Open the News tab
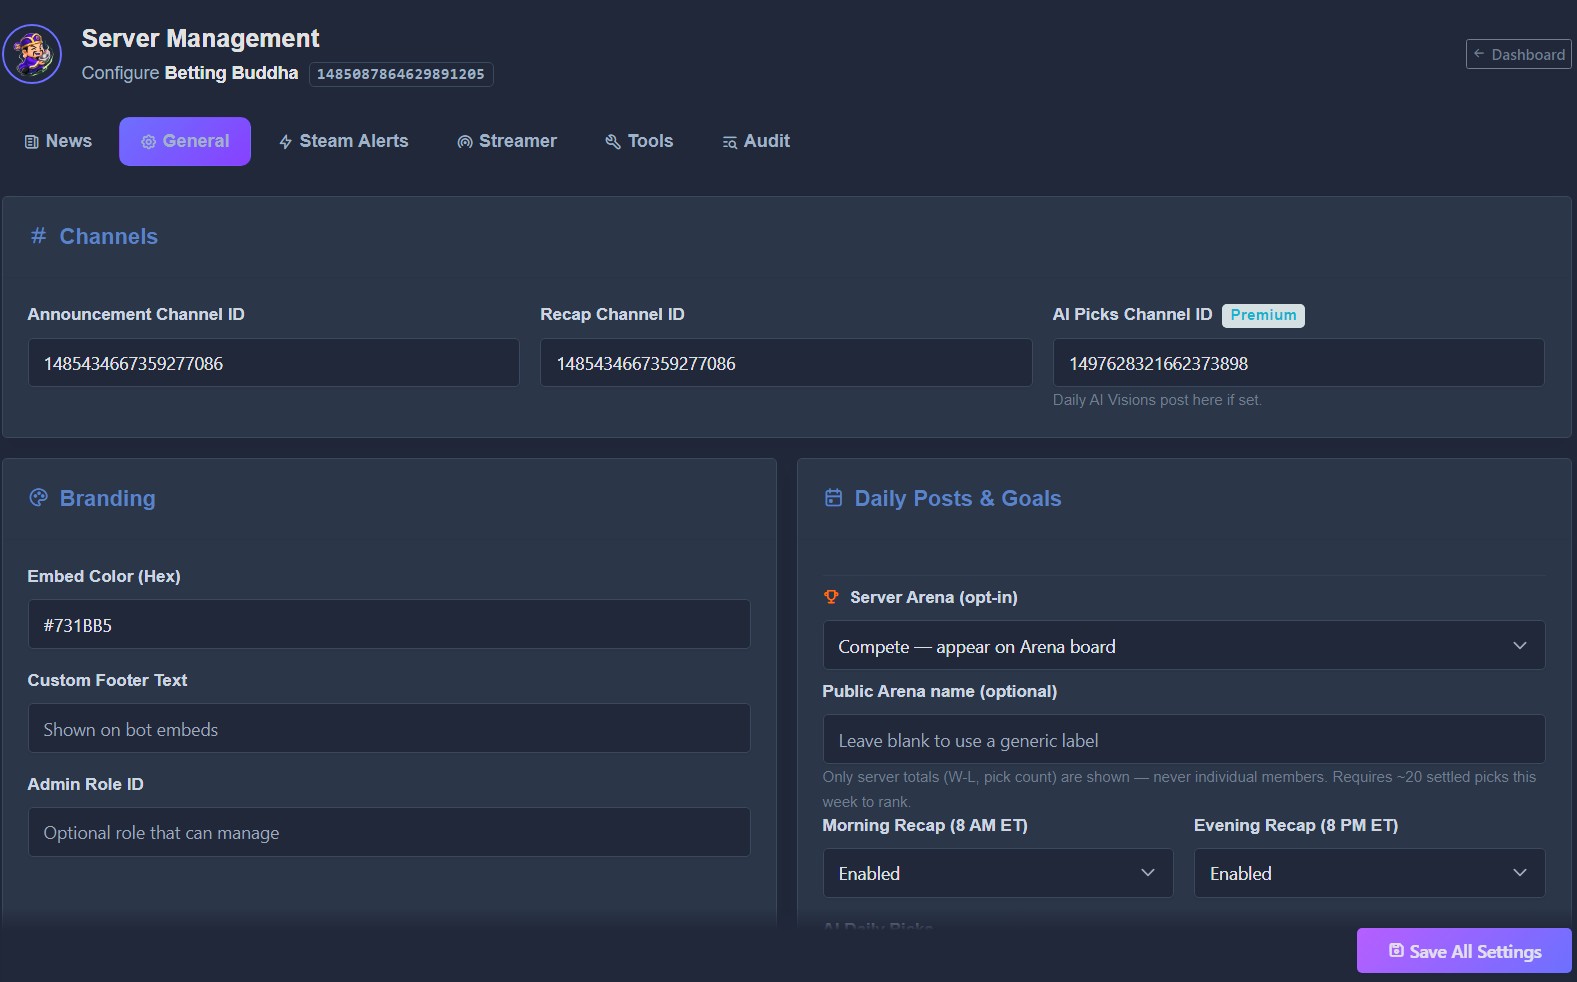This screenshot has width=1577, height=982. [x=58, y=141]
